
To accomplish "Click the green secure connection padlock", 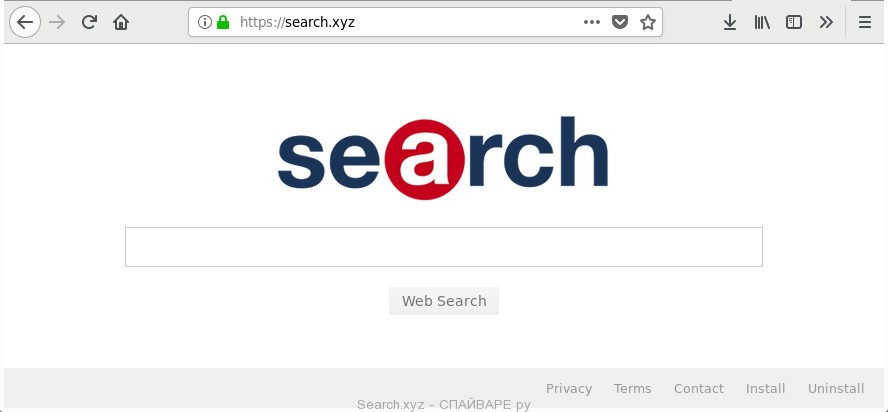I will coord(223,22).
